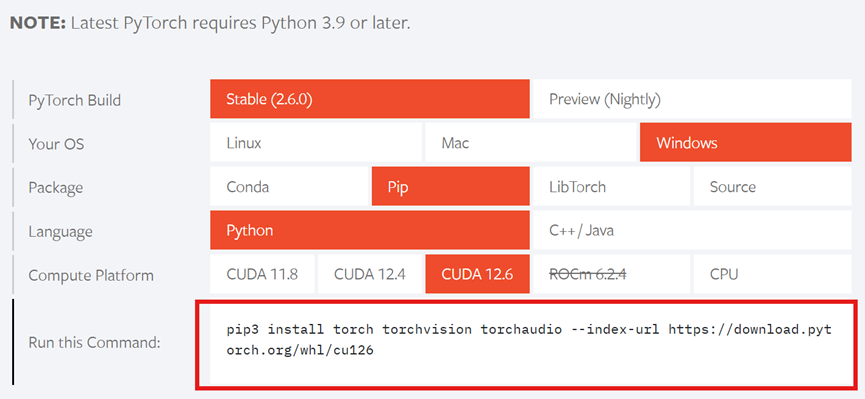This screenshot has width=865, height=399.
Task: Select C++ / Java as the language
Action: 692,230
